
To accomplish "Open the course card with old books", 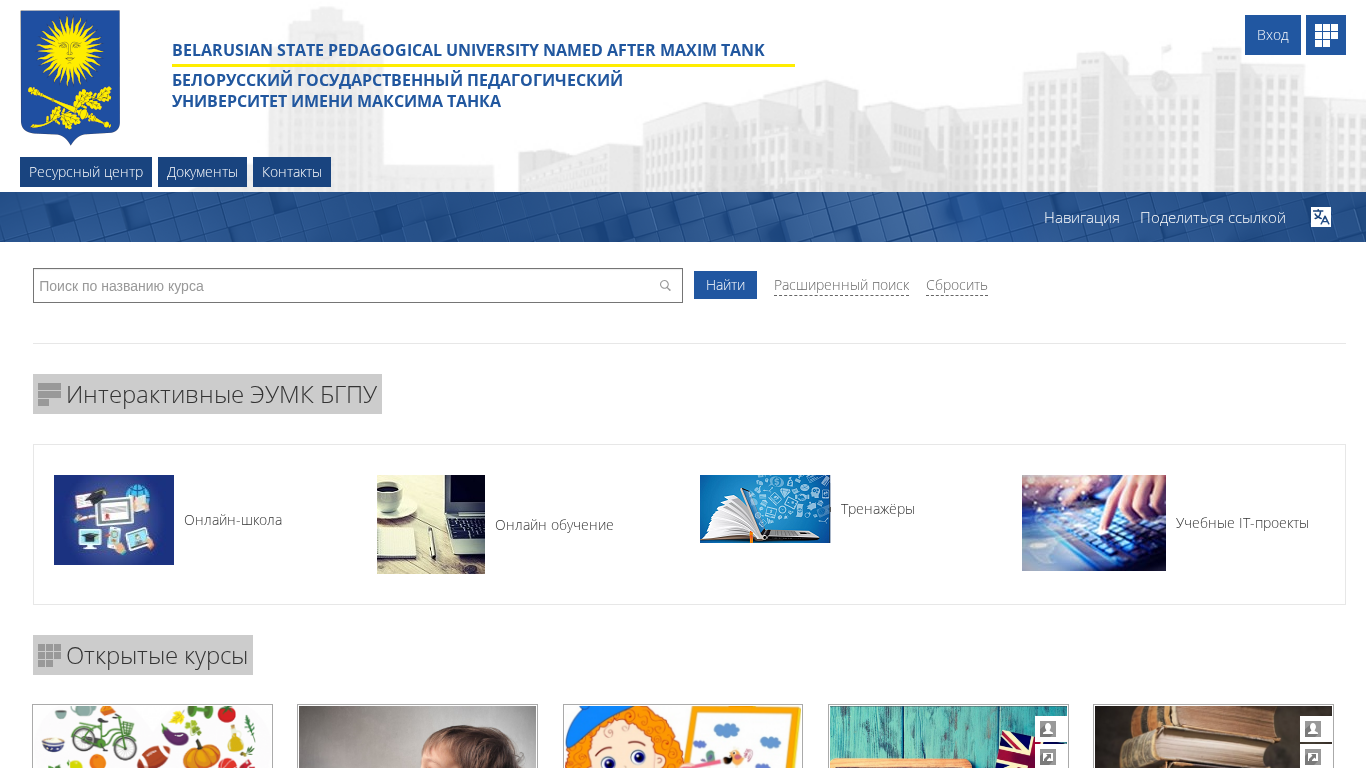I will pos(1213,736).
